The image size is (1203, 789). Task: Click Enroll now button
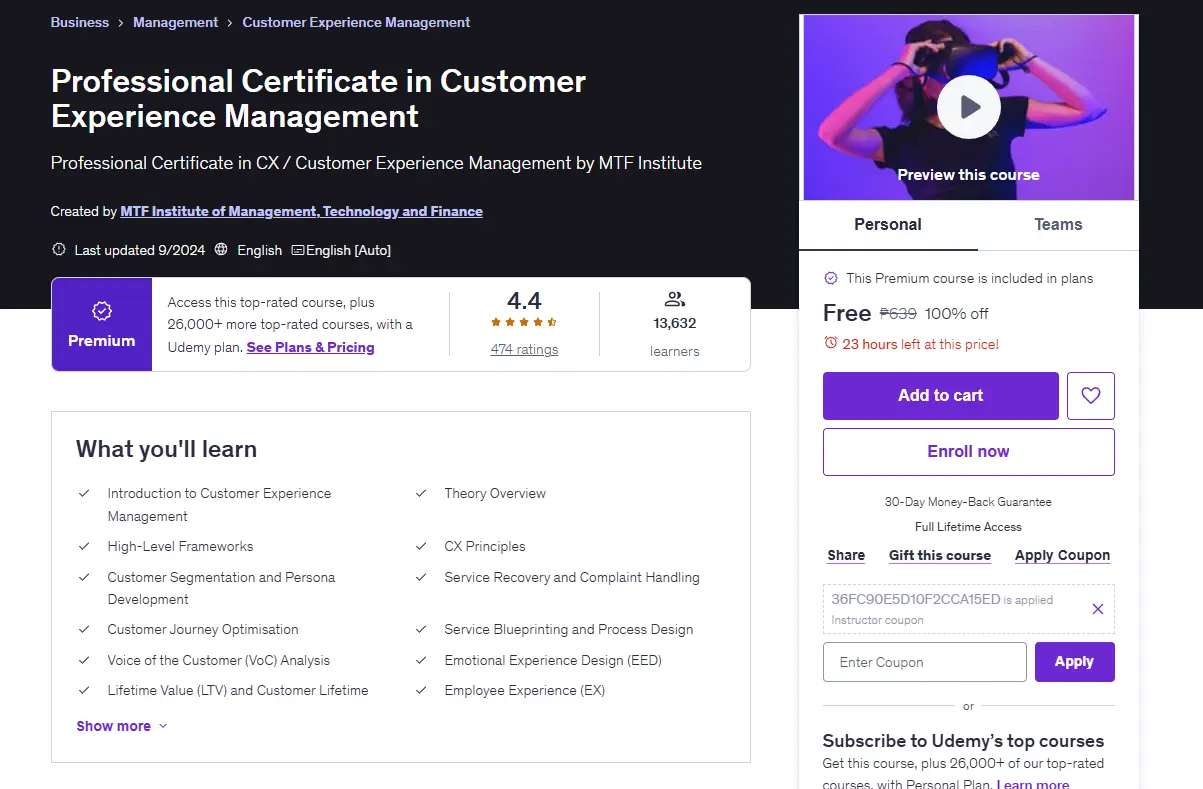[968, 452]
